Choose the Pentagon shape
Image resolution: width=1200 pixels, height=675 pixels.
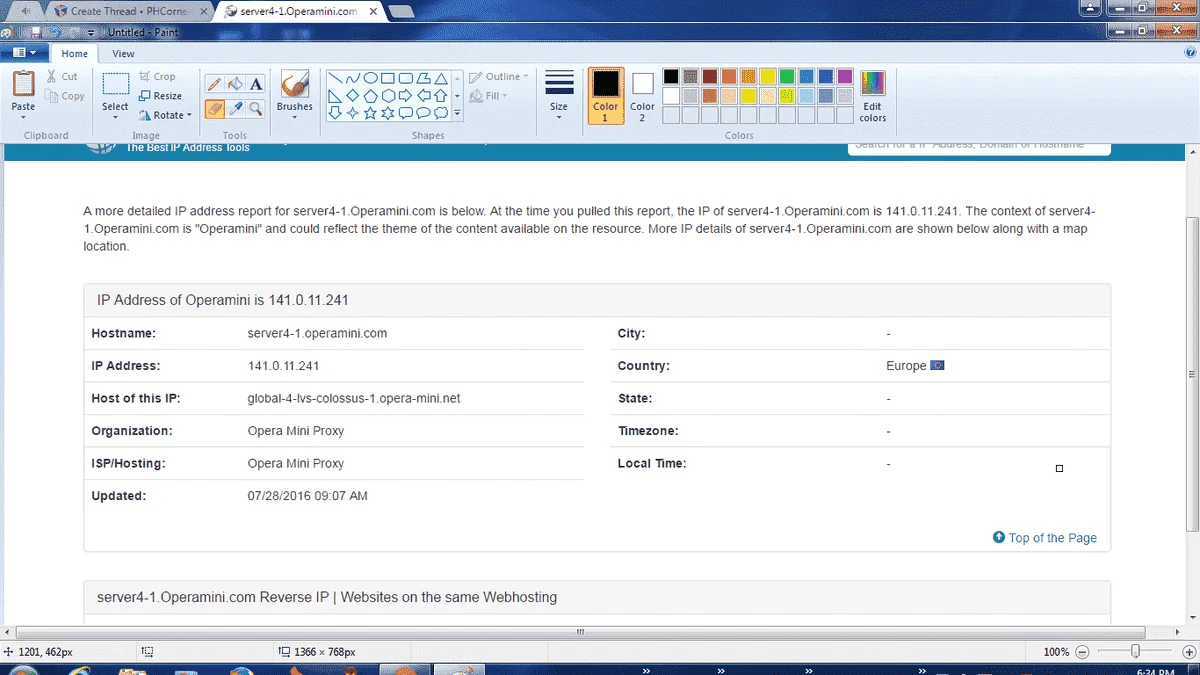pyautogui.click(x=370, y=96)
